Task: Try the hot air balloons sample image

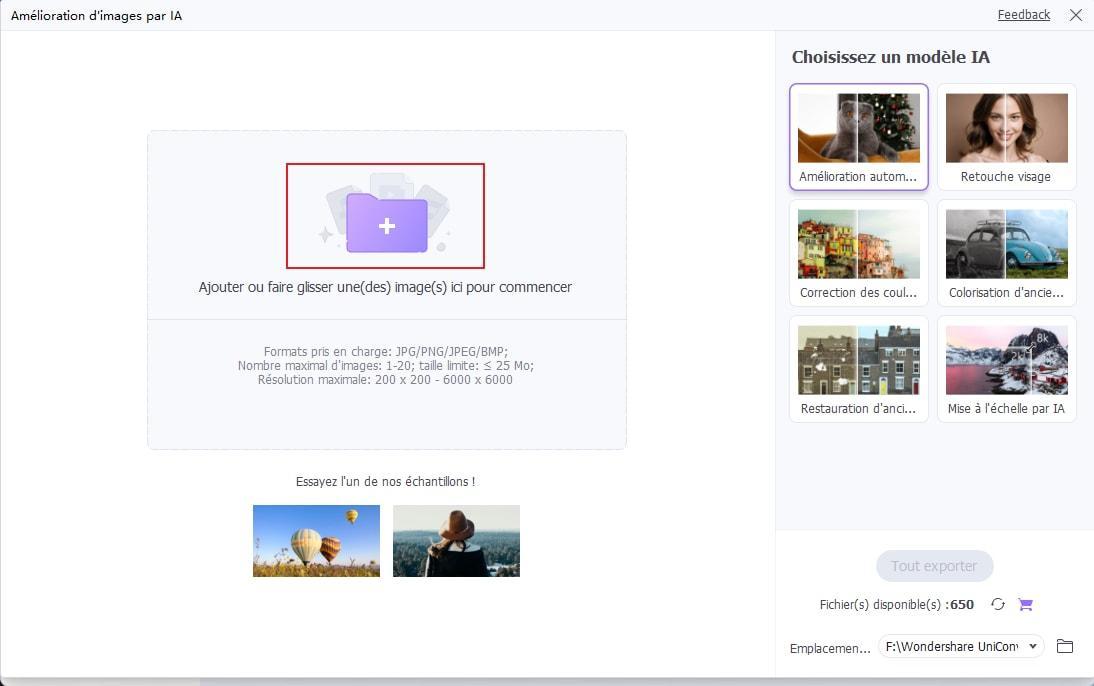Action: coord(316,541)
